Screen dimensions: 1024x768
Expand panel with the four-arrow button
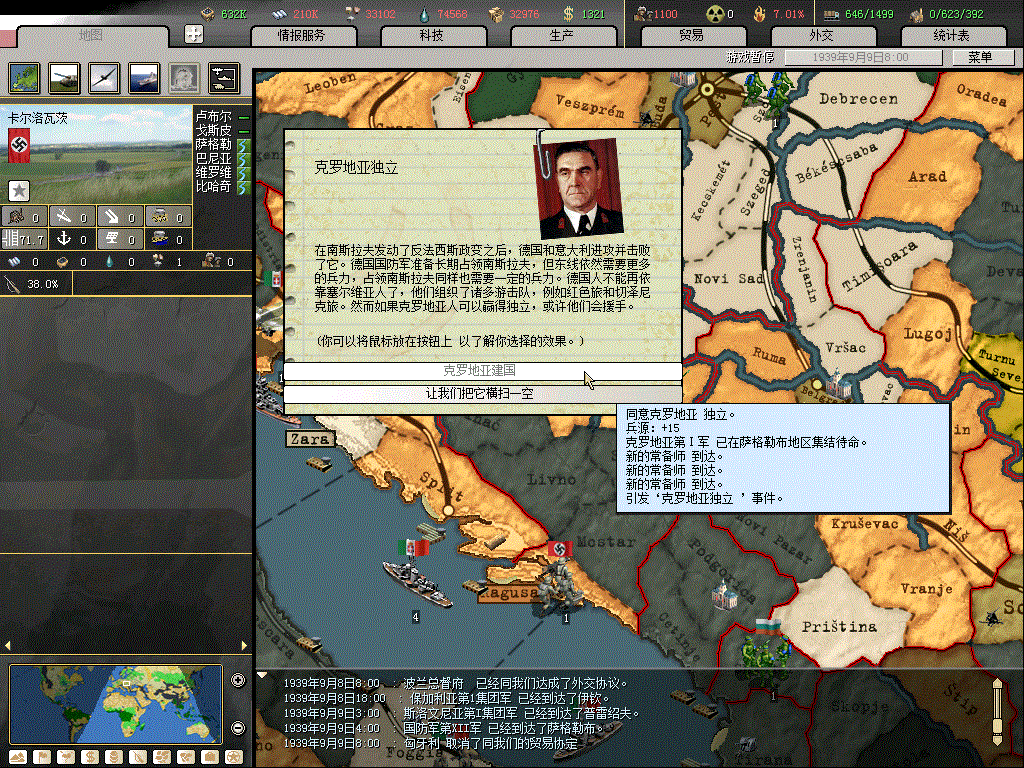195,35
